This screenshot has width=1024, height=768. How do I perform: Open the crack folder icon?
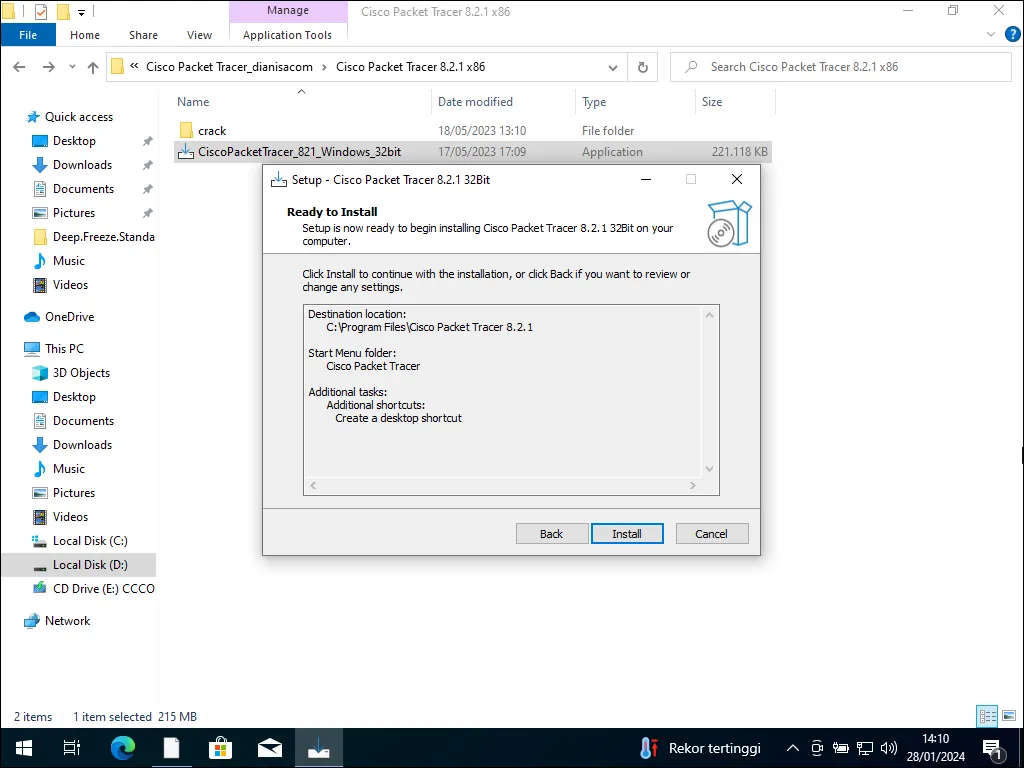(186, 131)
